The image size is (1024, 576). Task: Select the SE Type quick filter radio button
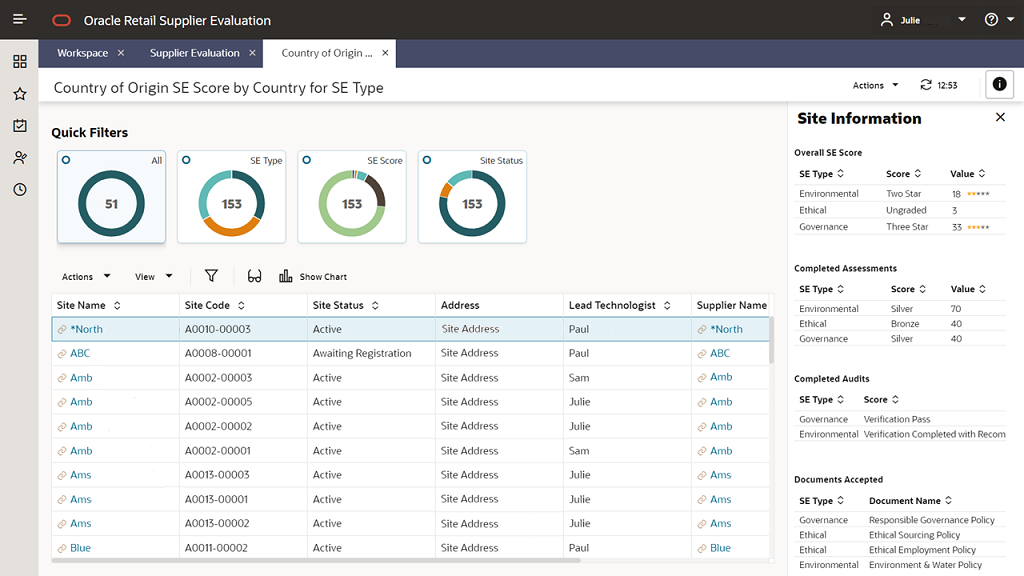tap(188, 160)
